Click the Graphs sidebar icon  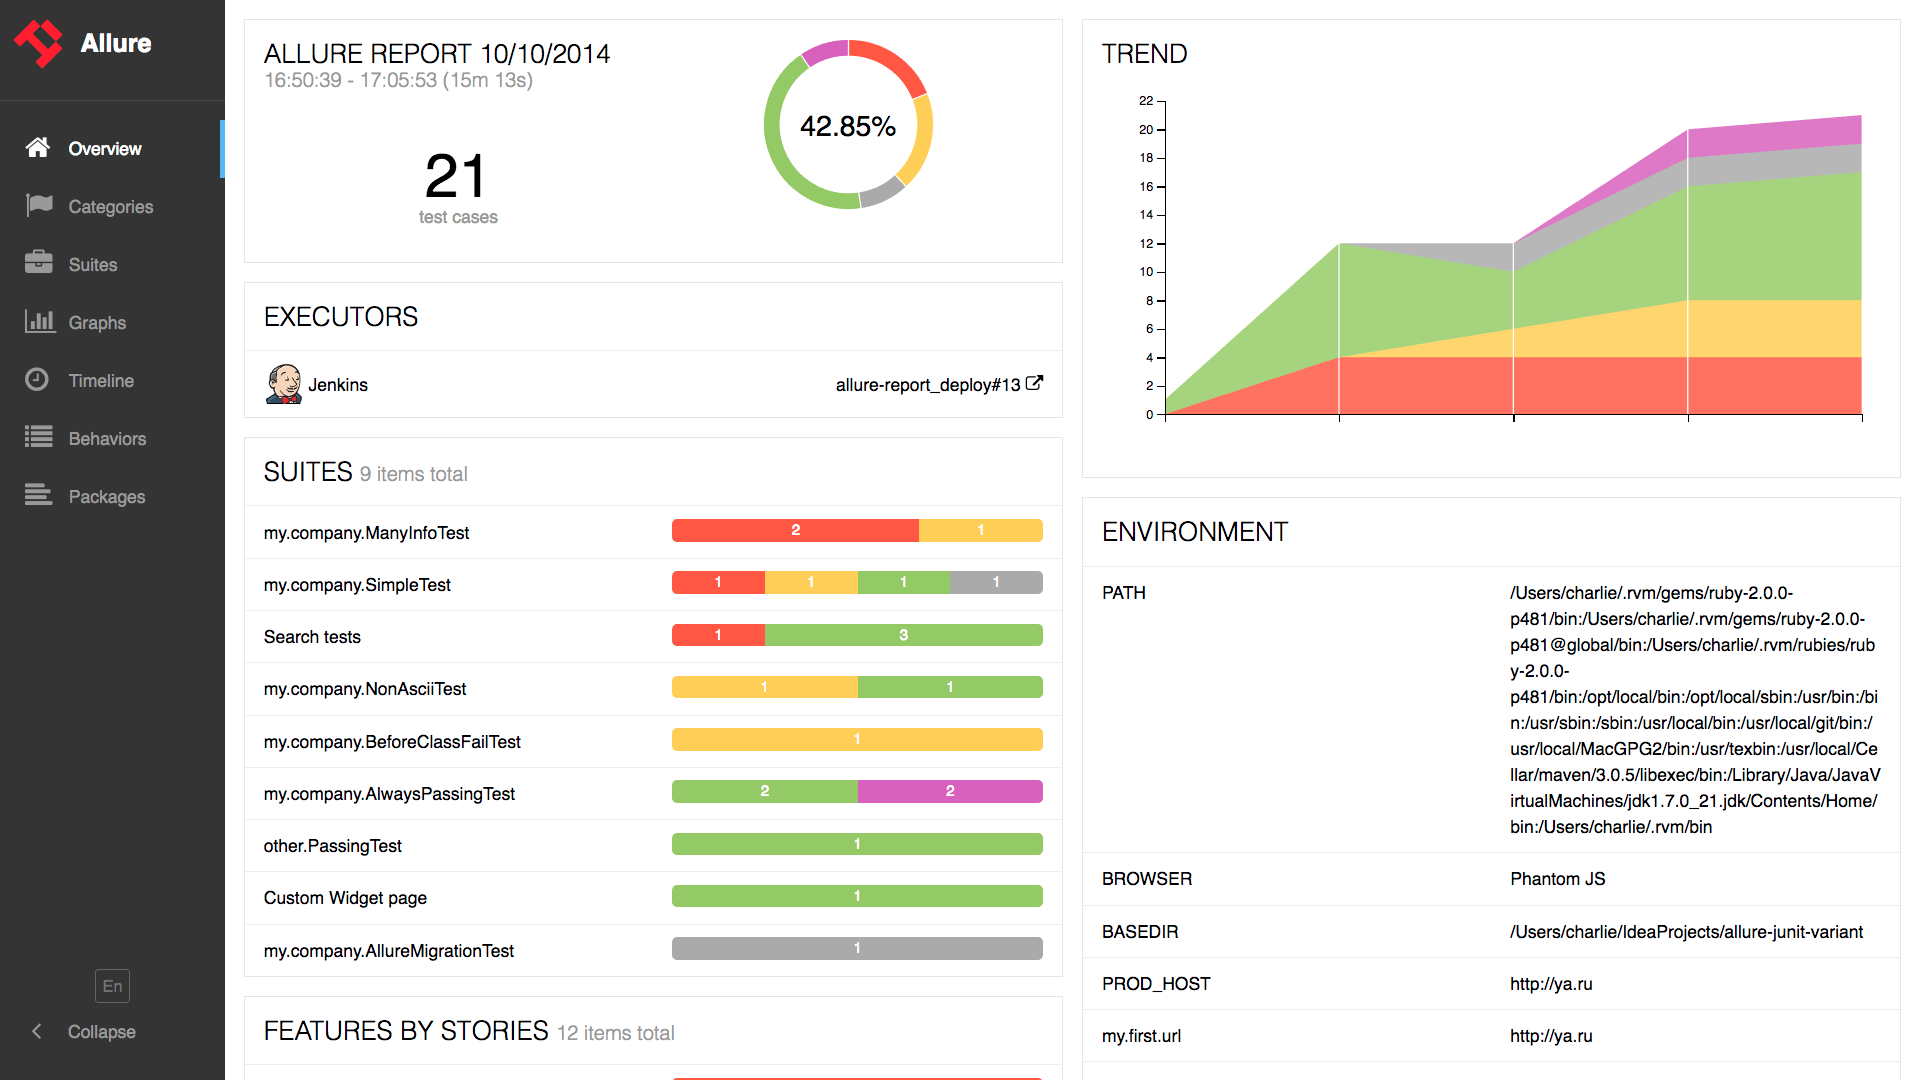point(38,323)
